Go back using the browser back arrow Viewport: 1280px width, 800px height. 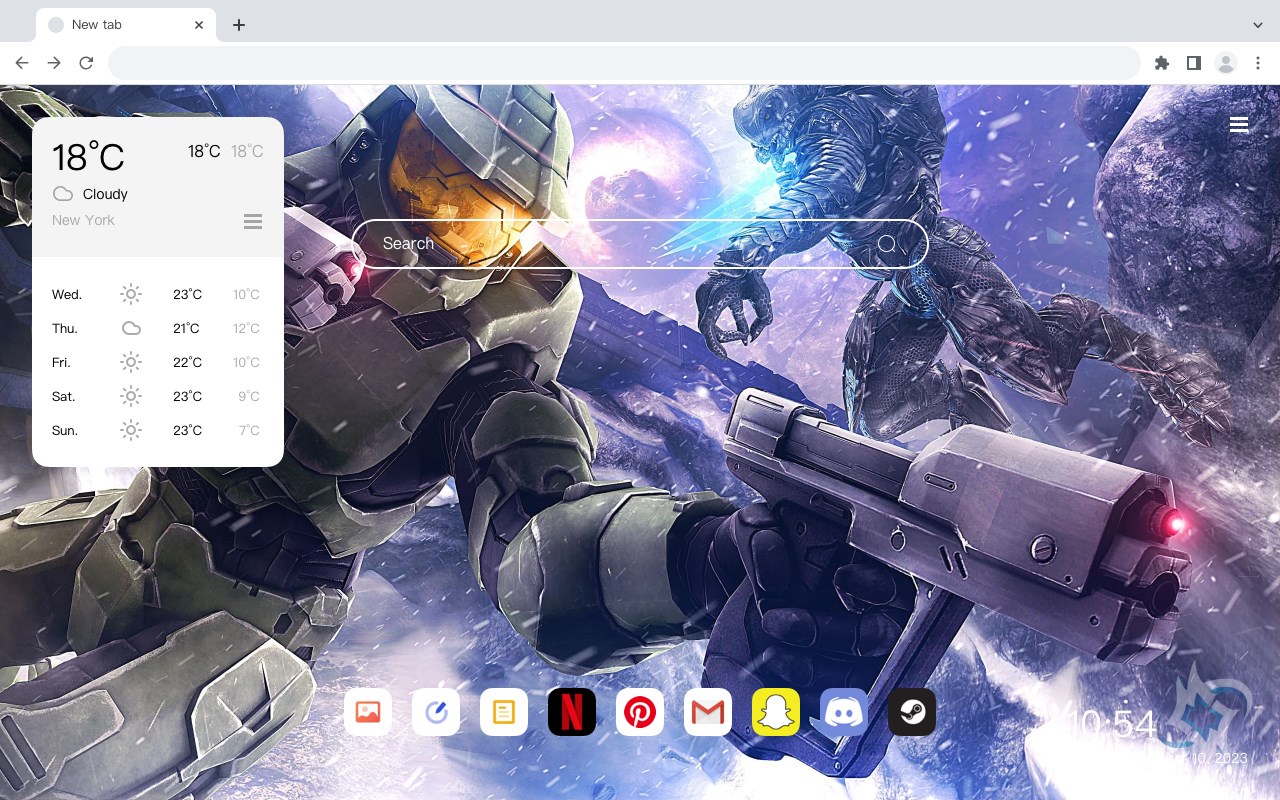pos(22,63)
